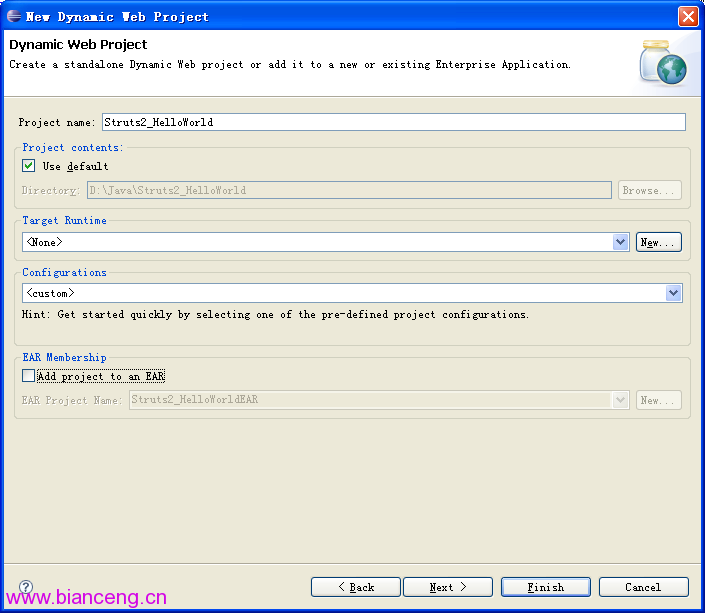This screenshot has height=613, width=705.
Task: Click the Directory path field
Action: click(349, 190)
